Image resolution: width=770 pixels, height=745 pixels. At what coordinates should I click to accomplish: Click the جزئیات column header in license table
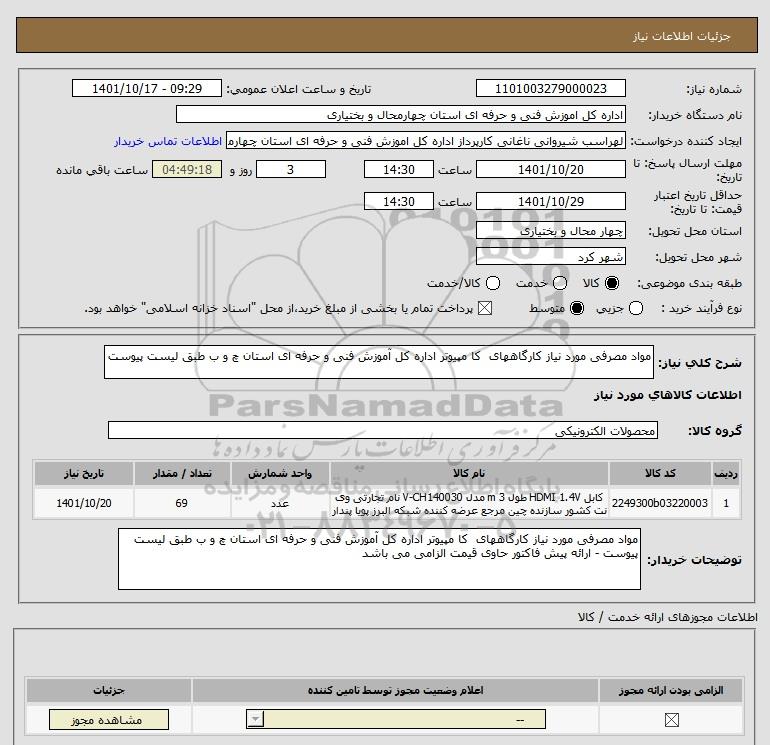point(109,690)
